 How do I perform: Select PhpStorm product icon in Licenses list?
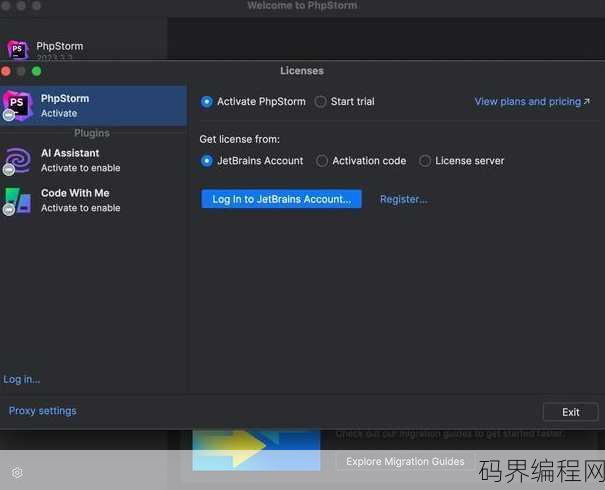[17, 105]
